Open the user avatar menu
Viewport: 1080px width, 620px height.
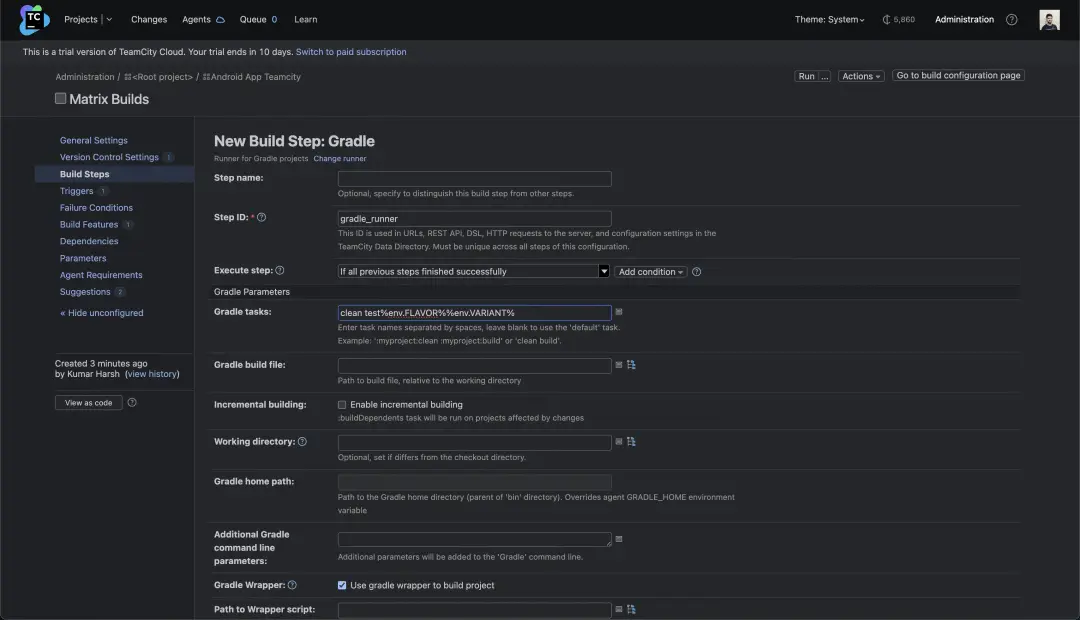click(1049, 20)
